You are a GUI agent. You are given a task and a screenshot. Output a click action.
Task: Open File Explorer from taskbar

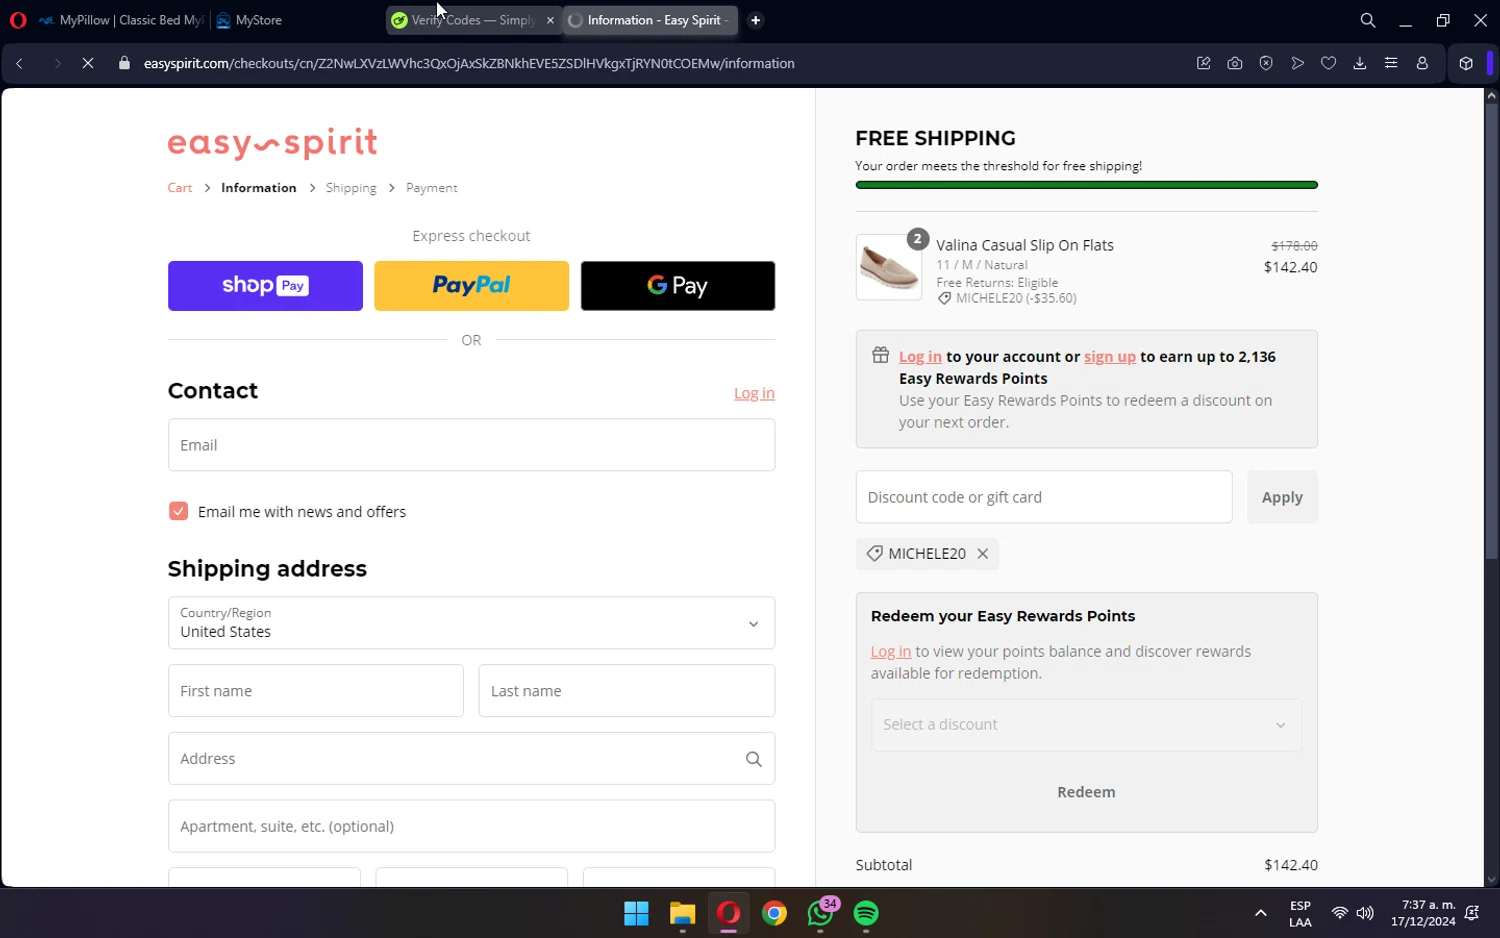[682, 914]
